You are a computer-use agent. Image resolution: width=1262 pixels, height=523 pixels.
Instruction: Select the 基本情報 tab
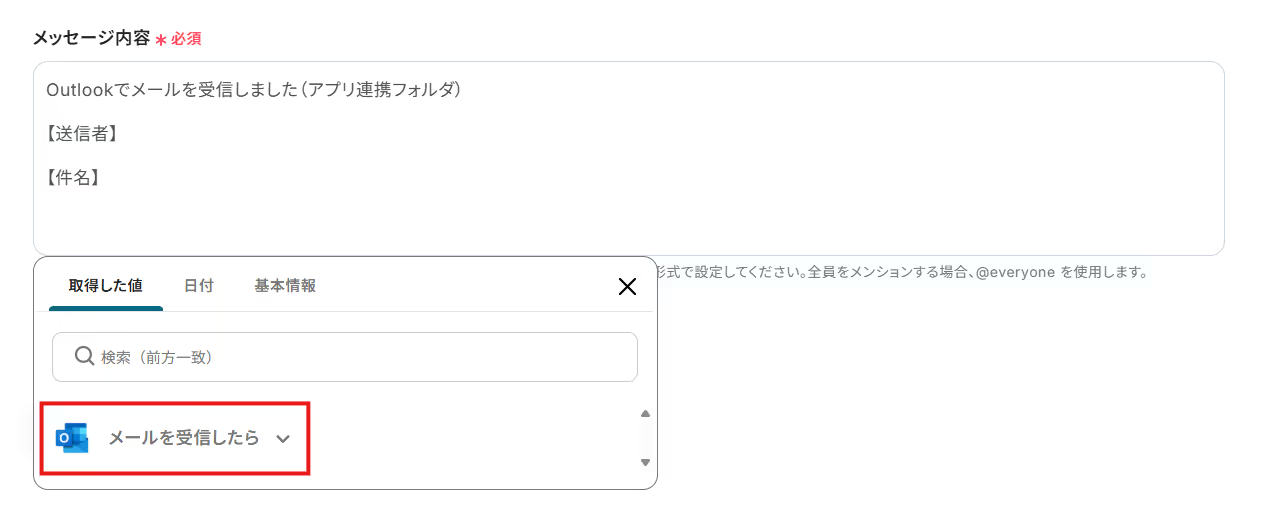[x=285, y=286]
